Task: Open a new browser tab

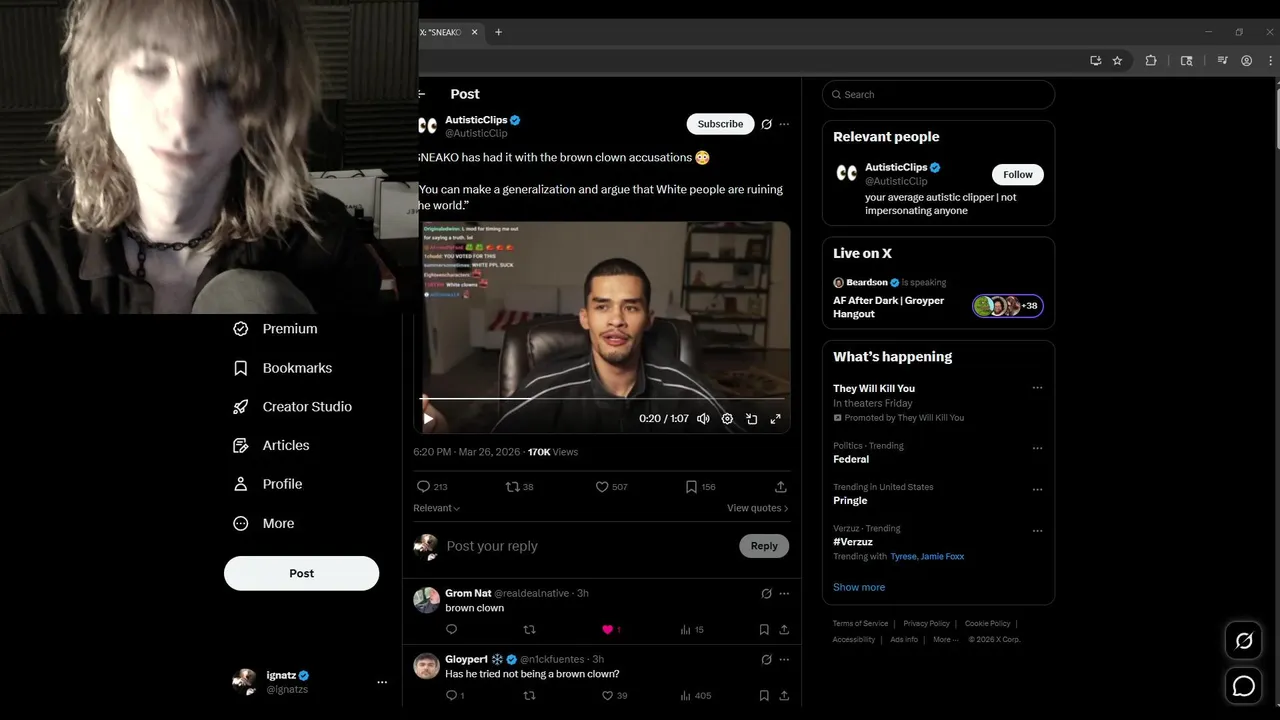Action: coord(498,32)
